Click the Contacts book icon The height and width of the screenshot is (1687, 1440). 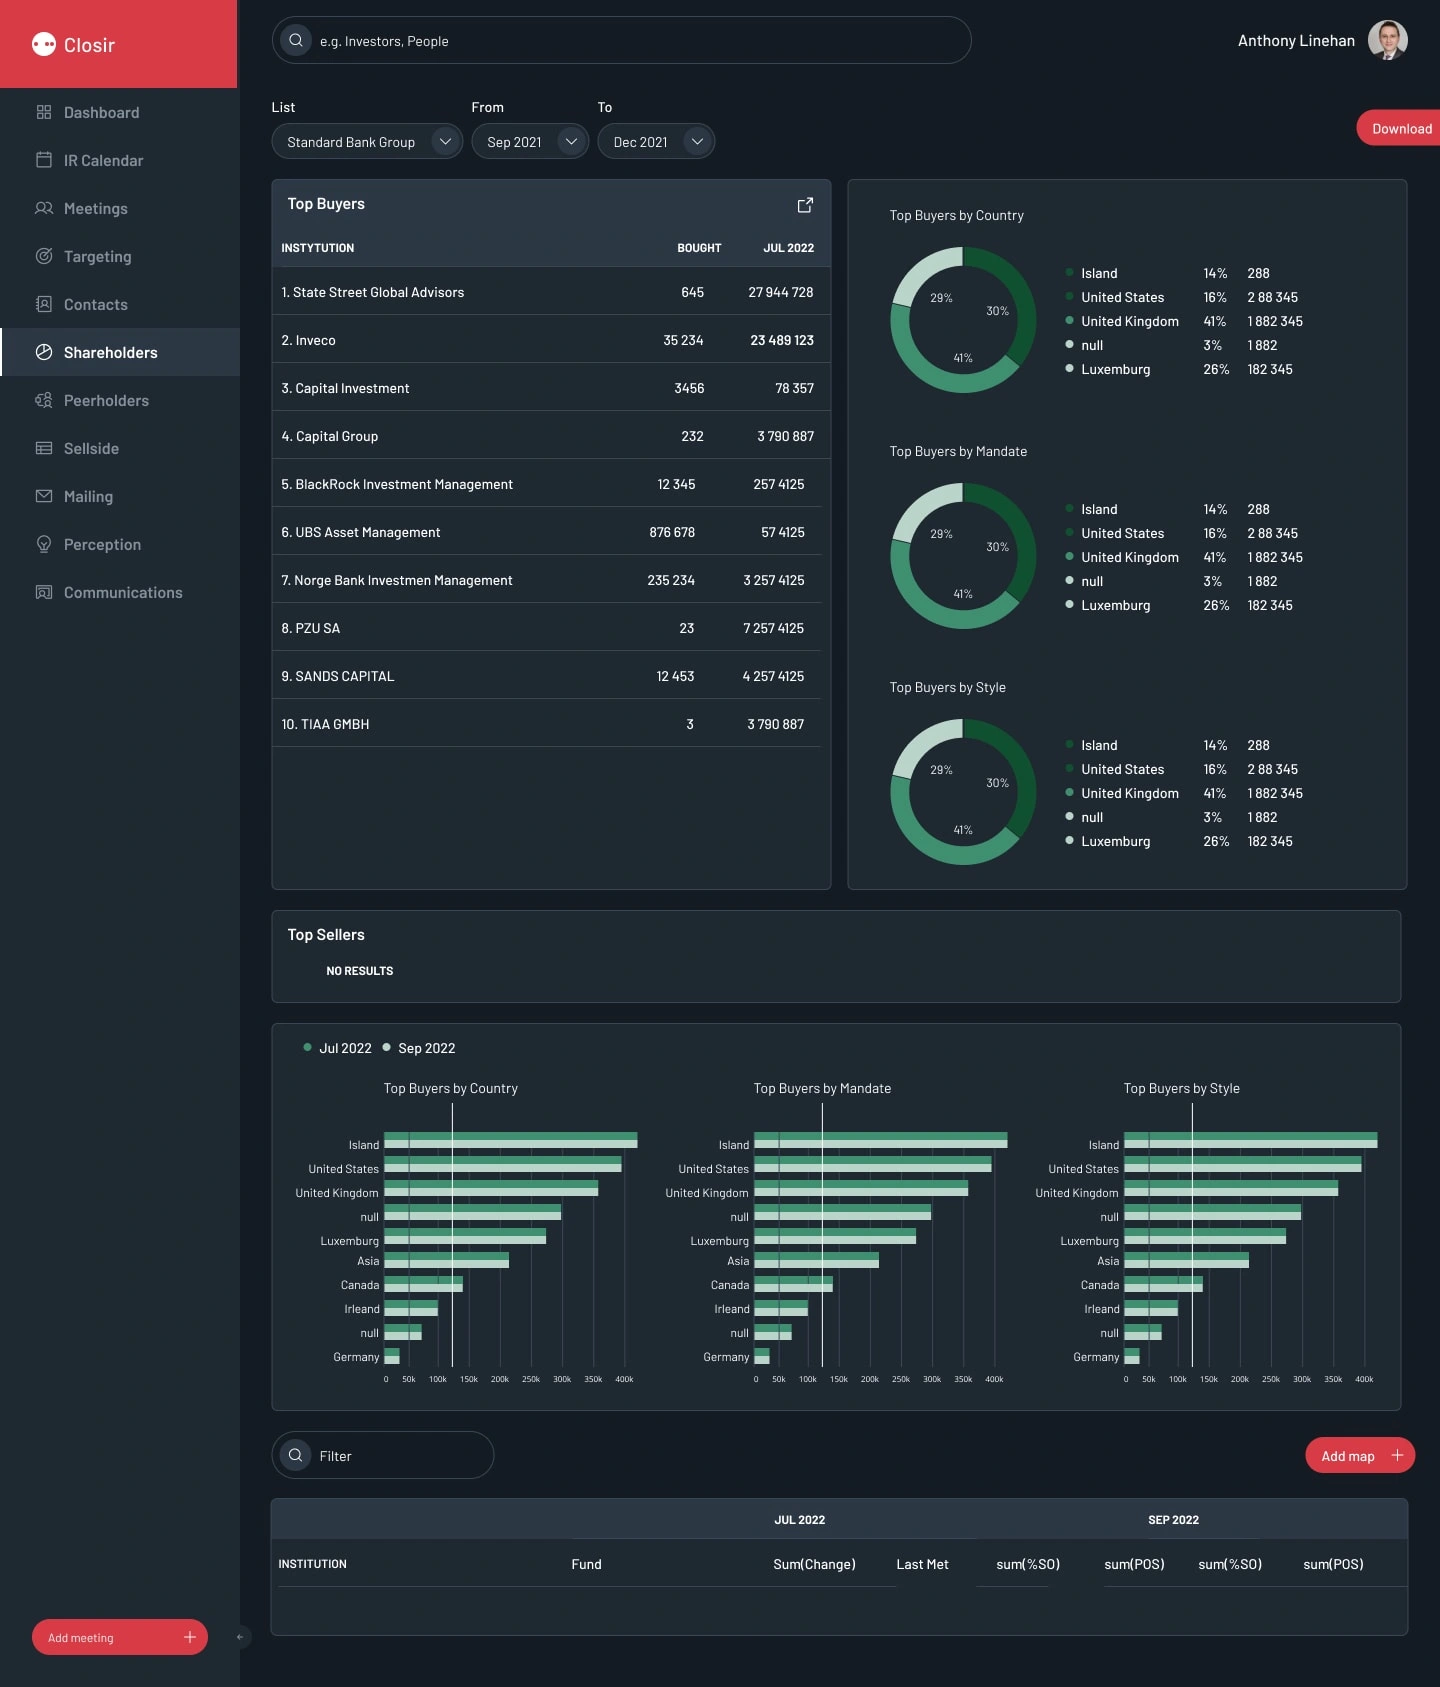44,304
